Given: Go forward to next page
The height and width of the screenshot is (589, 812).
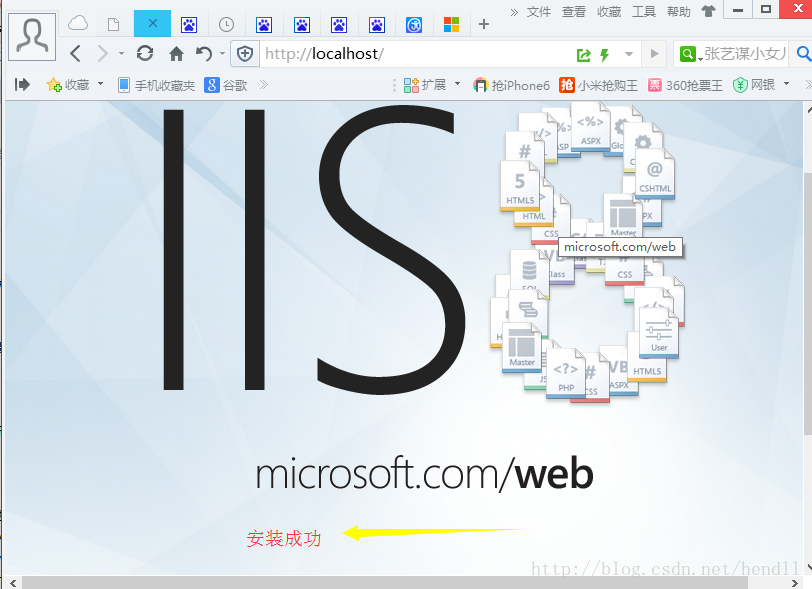Looking at the screenshot, I should point(103,53).
